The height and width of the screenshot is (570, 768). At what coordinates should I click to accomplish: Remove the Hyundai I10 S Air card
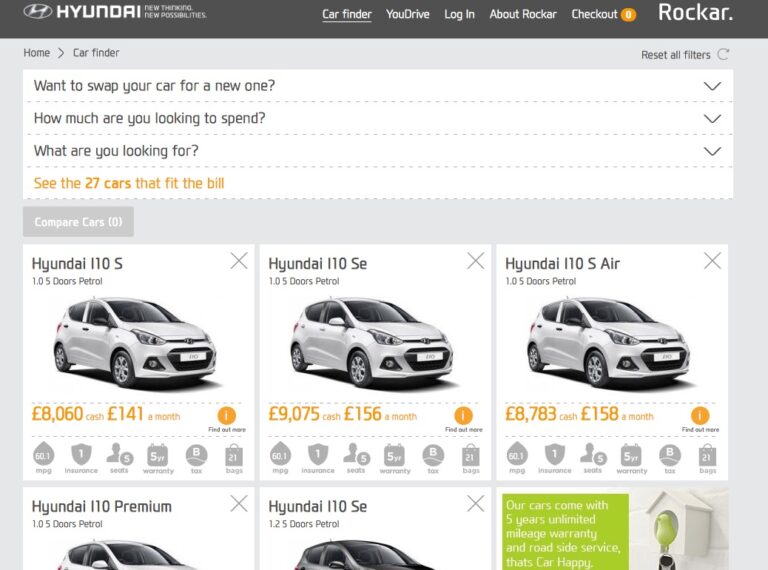[712, 261]
